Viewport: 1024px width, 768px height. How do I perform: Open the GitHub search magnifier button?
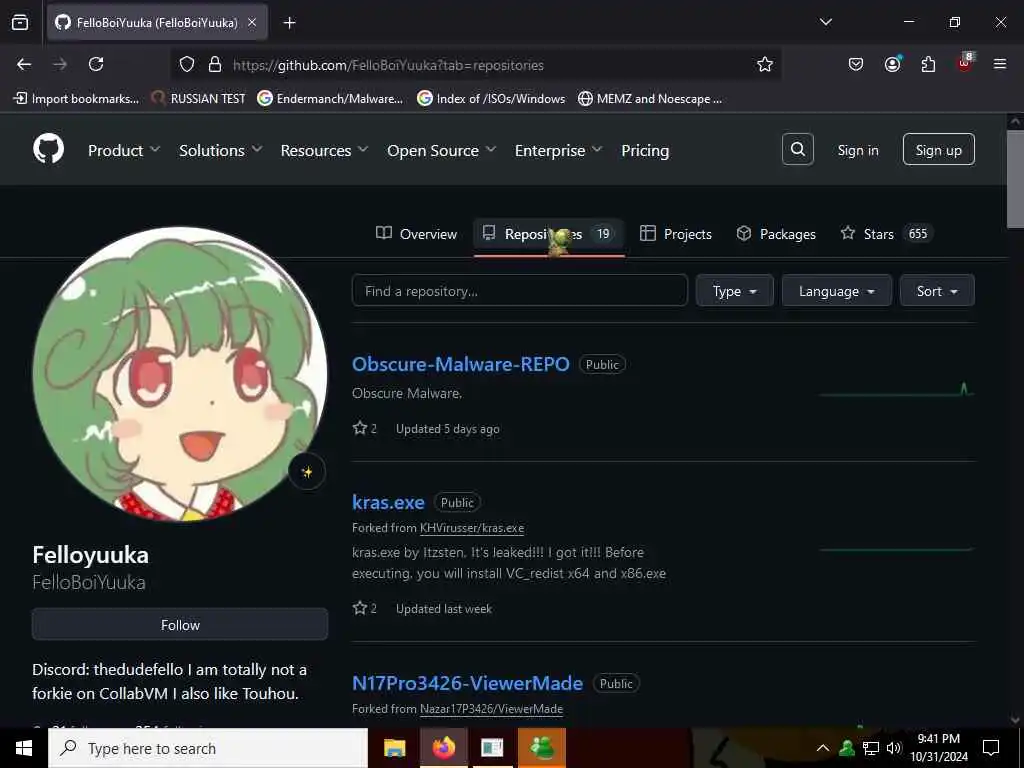point(797,150)
